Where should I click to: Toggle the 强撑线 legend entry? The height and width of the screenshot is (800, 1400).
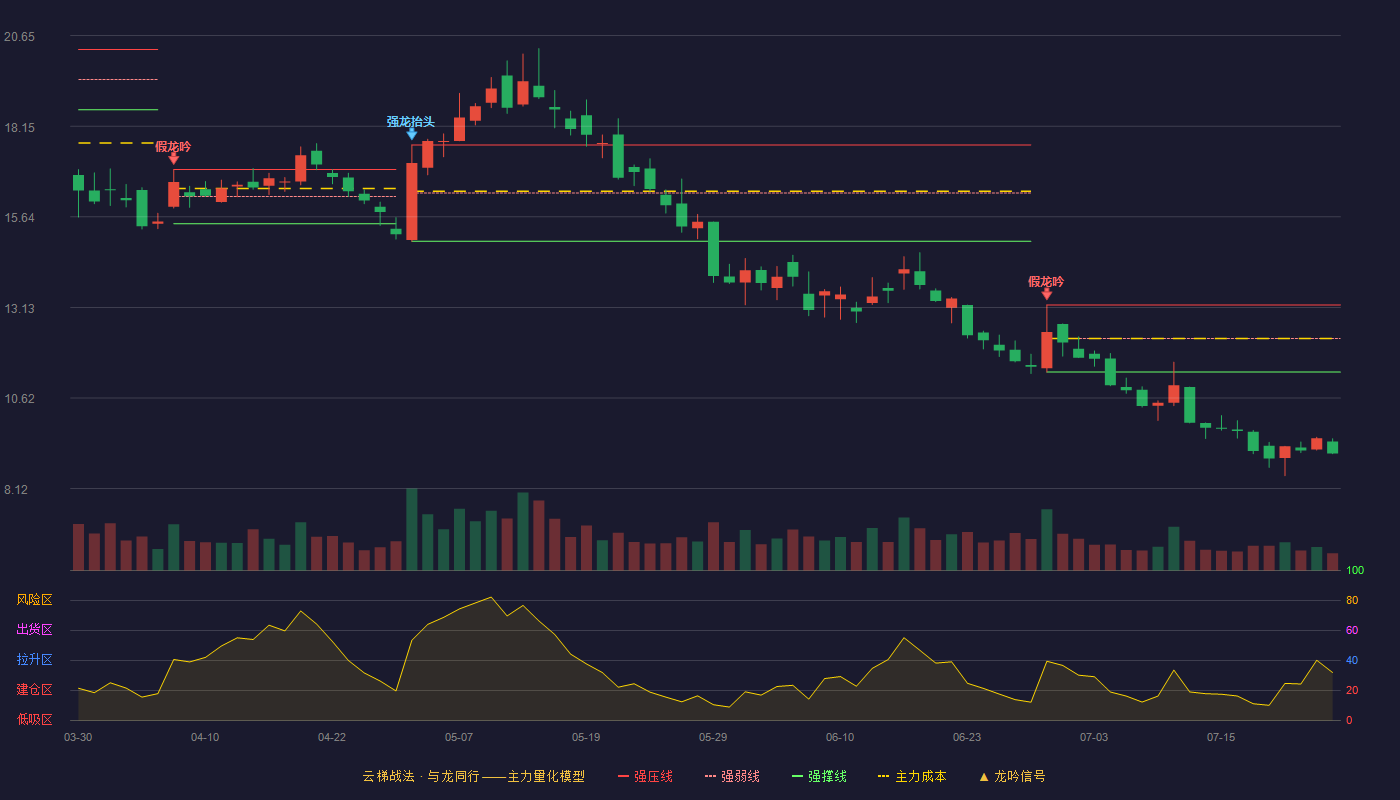tap(819, 776)
